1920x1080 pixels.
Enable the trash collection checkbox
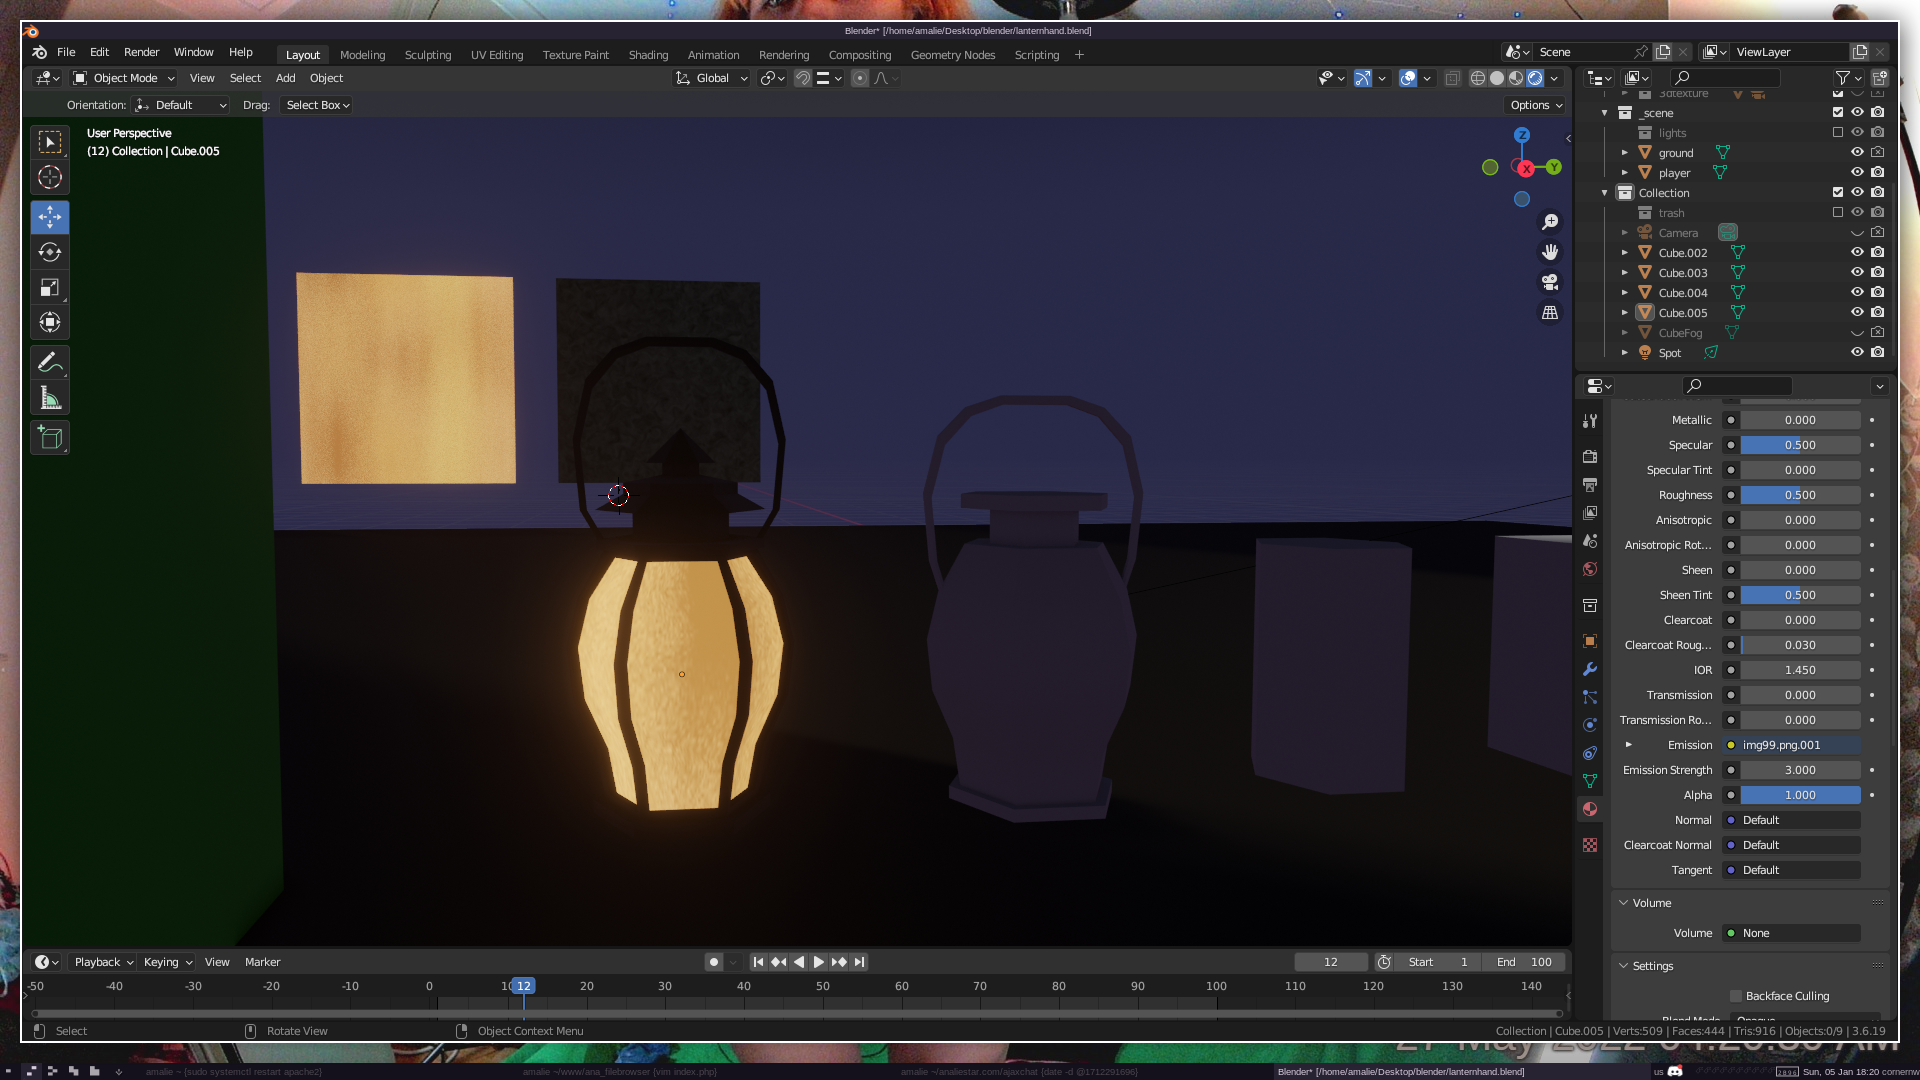click(1838, 213)
